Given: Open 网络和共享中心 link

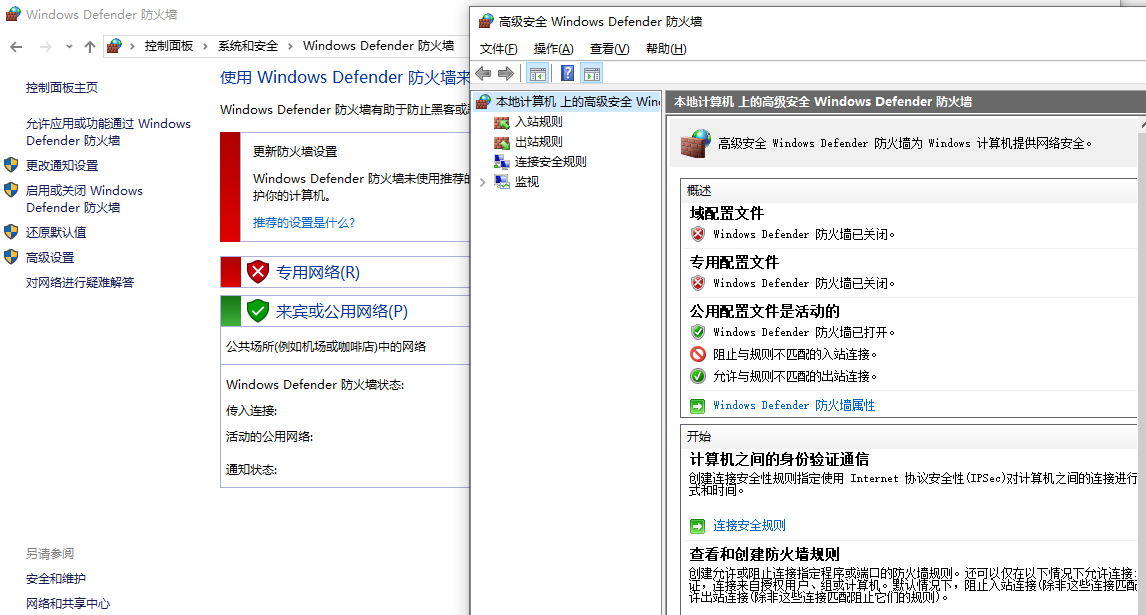Looking at the screenshot, I should coord(68,603).
